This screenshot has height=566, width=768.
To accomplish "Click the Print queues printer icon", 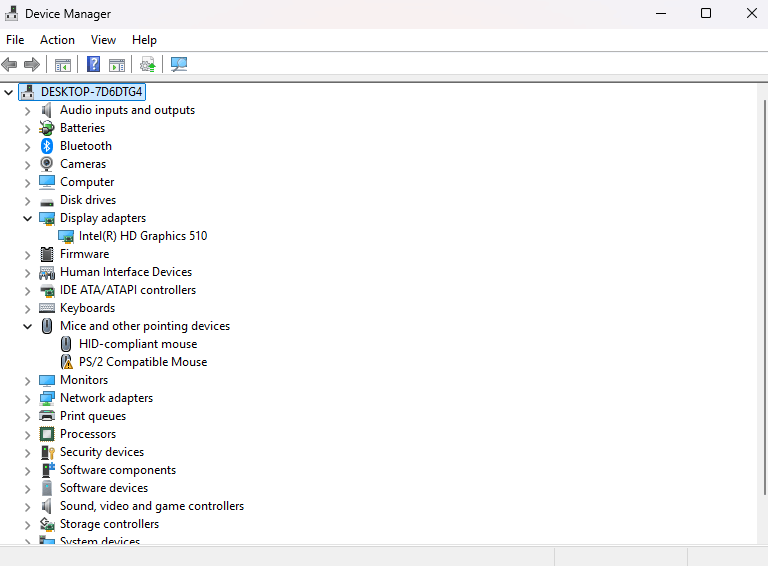I will (47, 416).
